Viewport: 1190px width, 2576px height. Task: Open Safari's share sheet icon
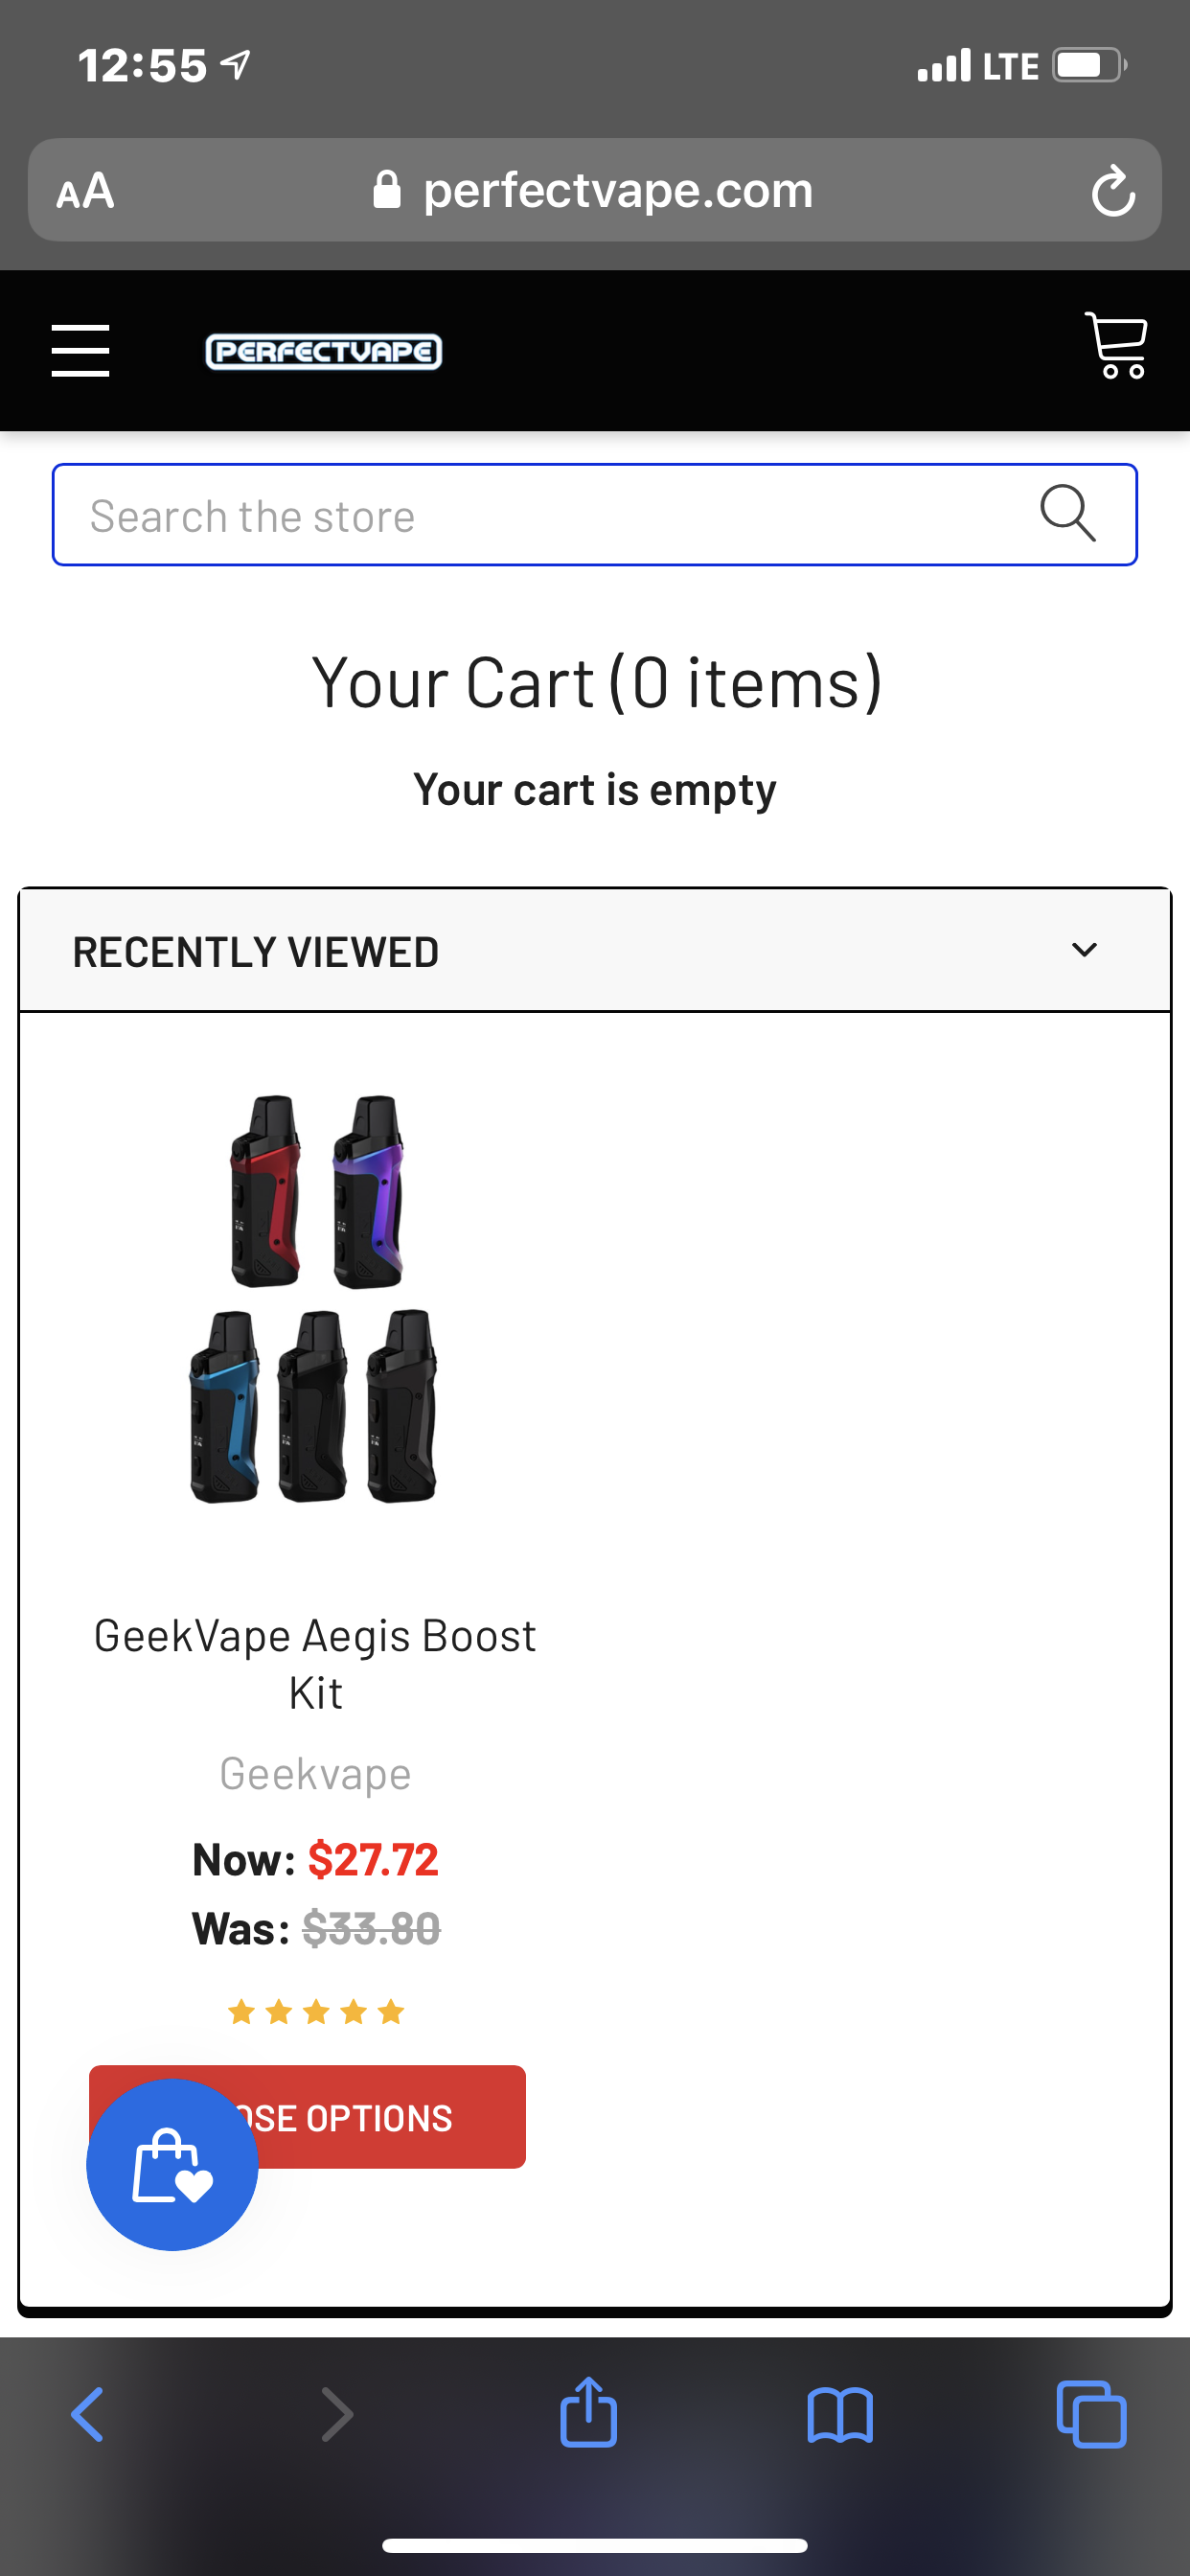[x=588, y=2412]
